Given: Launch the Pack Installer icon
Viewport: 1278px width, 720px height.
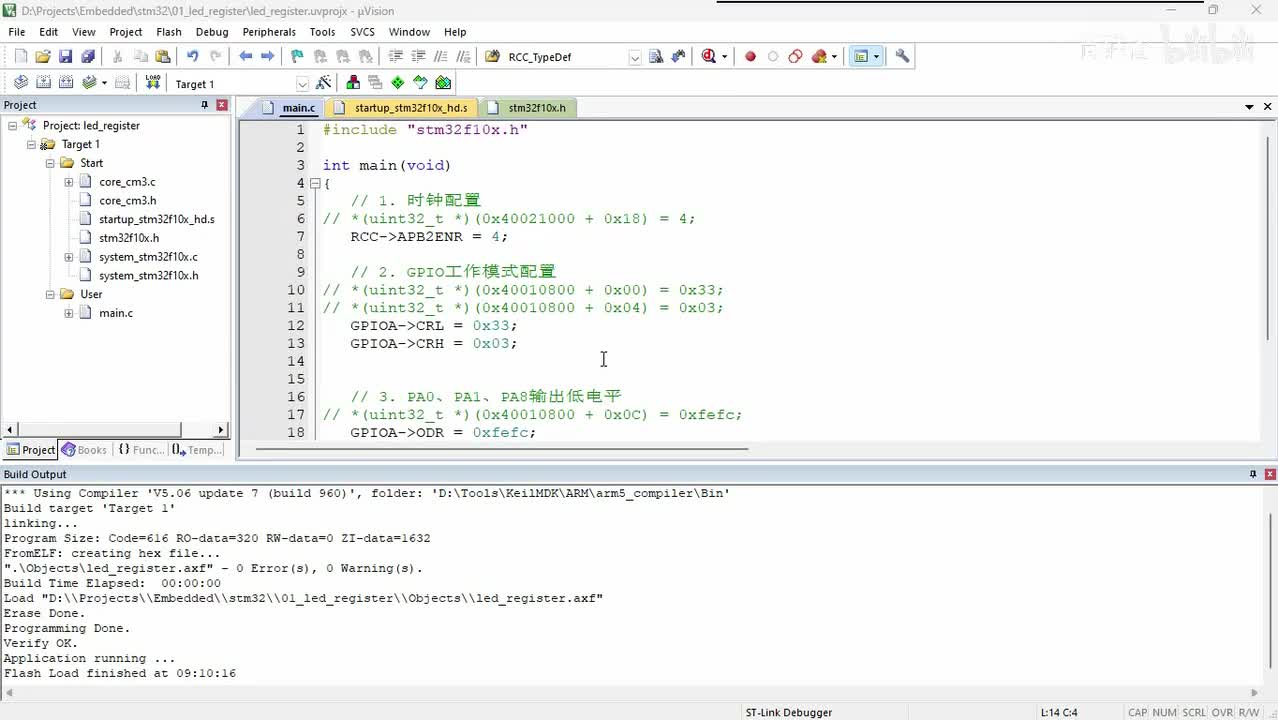Looking at the screenshot, I should pyautogui.click(x=443, y=83).
